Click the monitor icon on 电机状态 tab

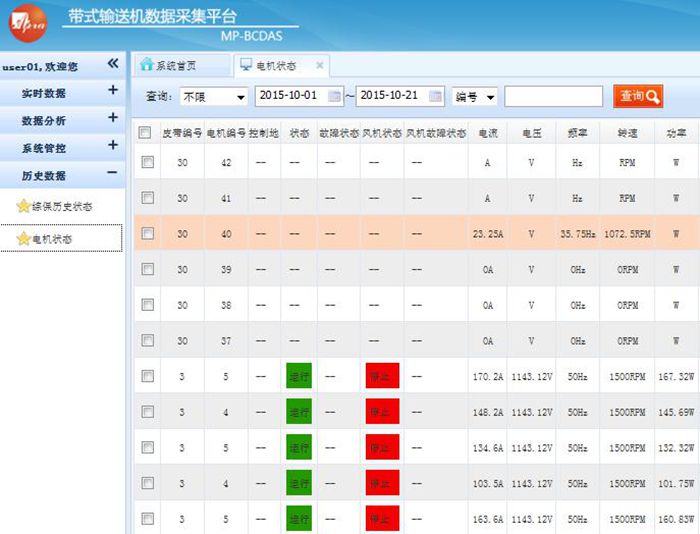246,65
